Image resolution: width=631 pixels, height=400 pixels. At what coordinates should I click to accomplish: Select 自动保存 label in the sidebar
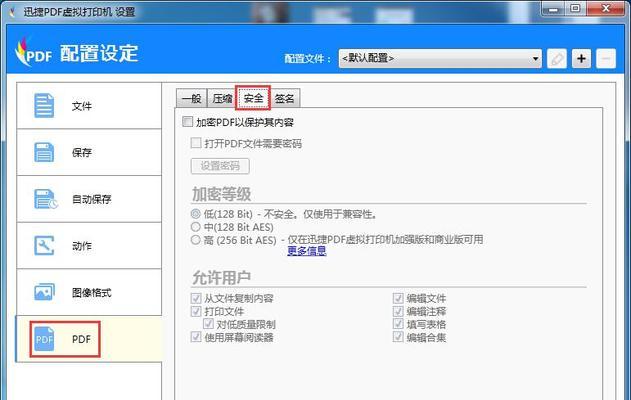click(x=91, y=199)
